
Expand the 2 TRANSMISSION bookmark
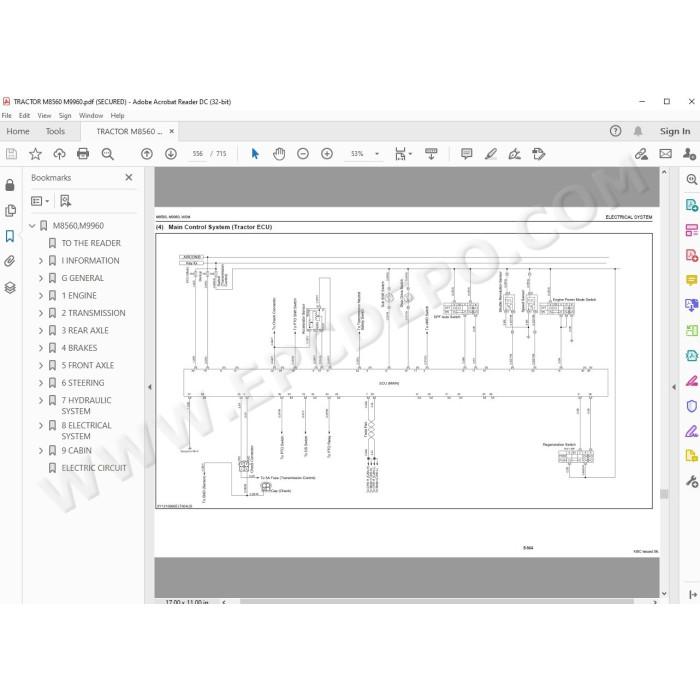tap(41, 313)
